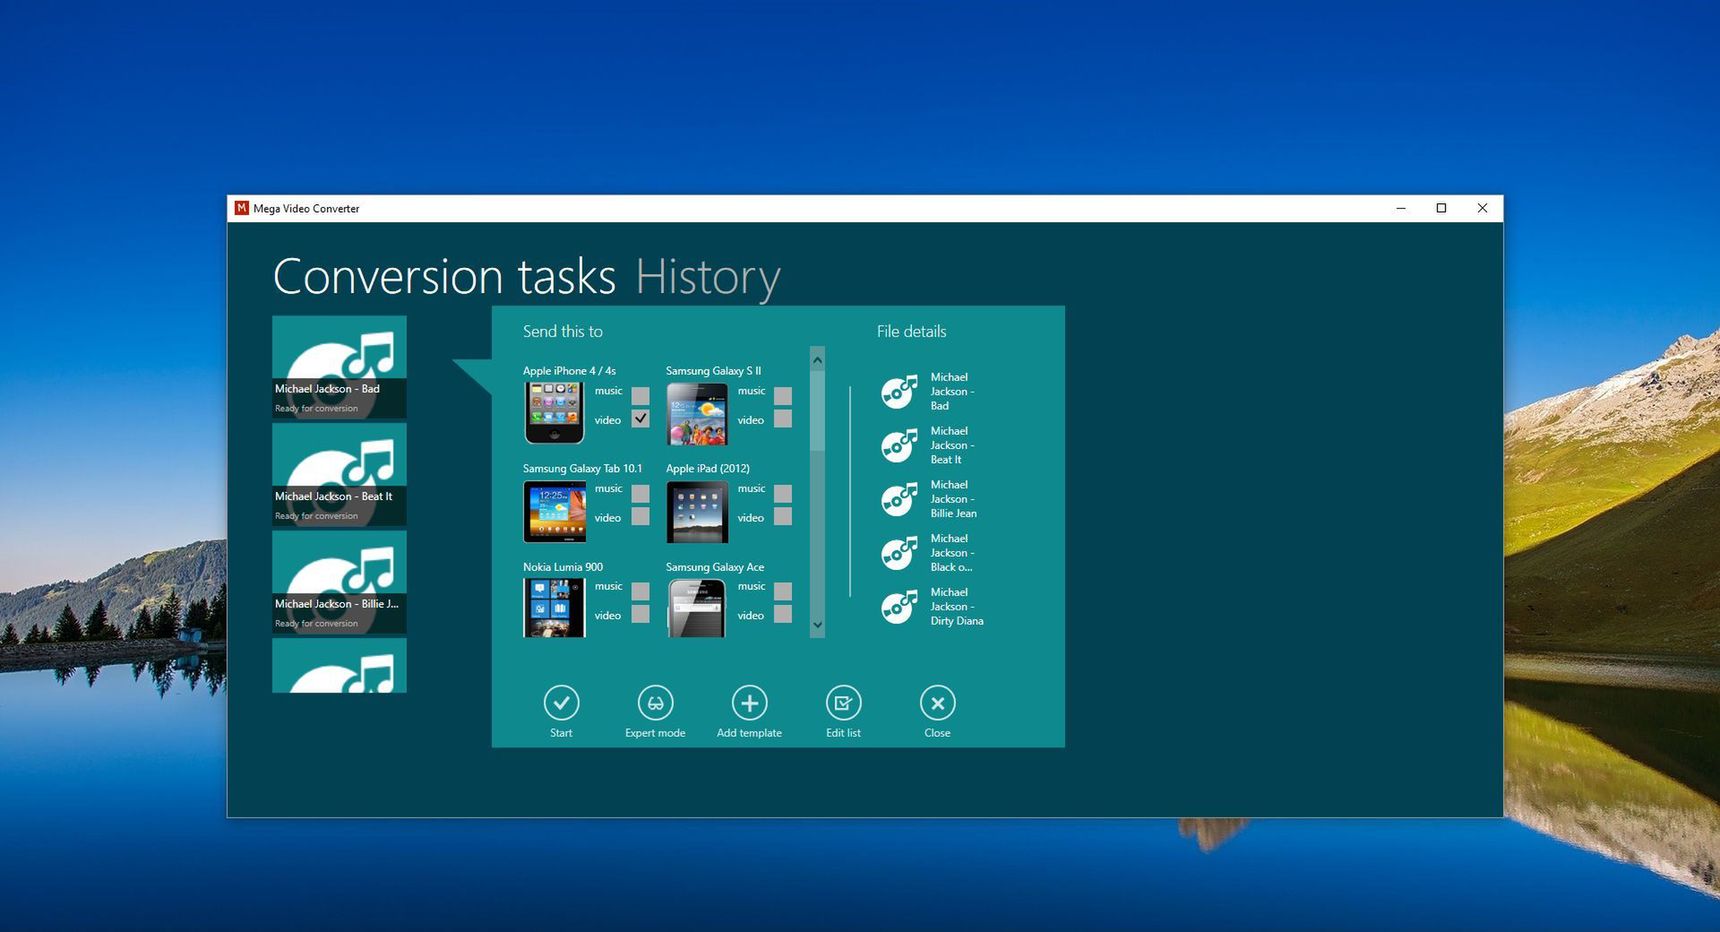Select the Nokia Lumia 900 device image
This screenshot has width=1720, height=932.
(554, 607)
